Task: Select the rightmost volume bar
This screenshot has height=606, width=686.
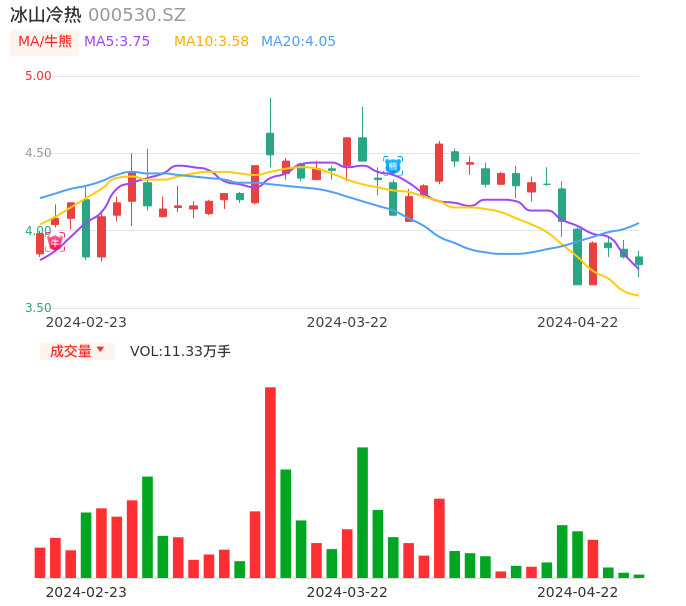Action: [639, 575]
